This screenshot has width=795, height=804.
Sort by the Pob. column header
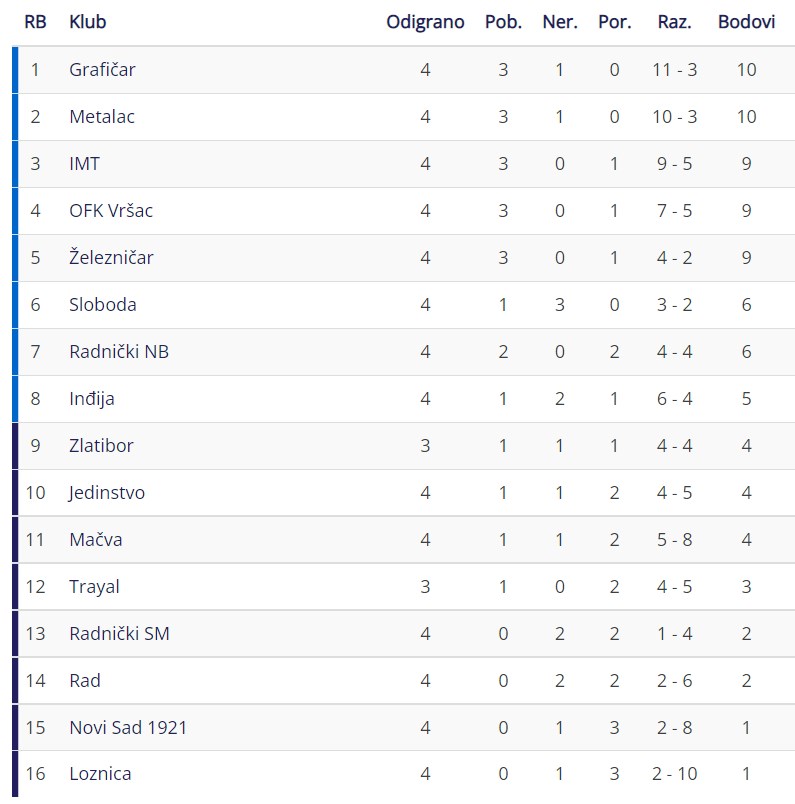503,22
